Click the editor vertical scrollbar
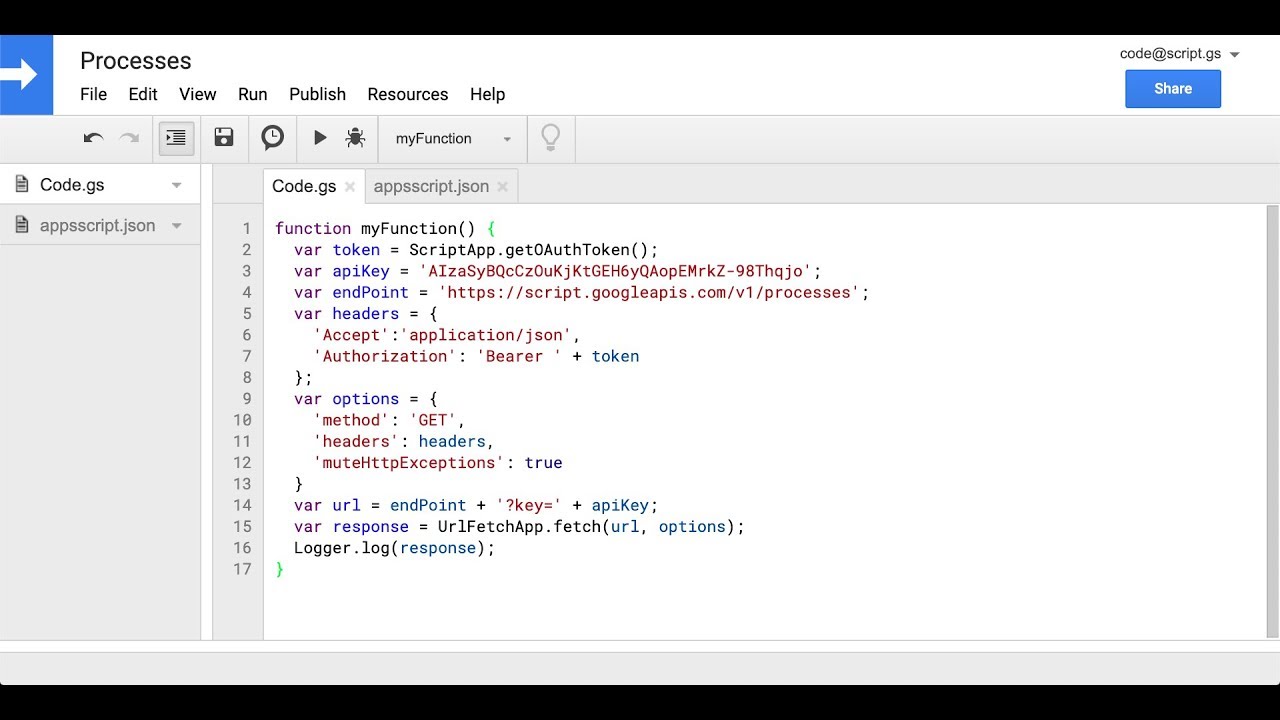The image size is (1280, 720). (1272, 421)
